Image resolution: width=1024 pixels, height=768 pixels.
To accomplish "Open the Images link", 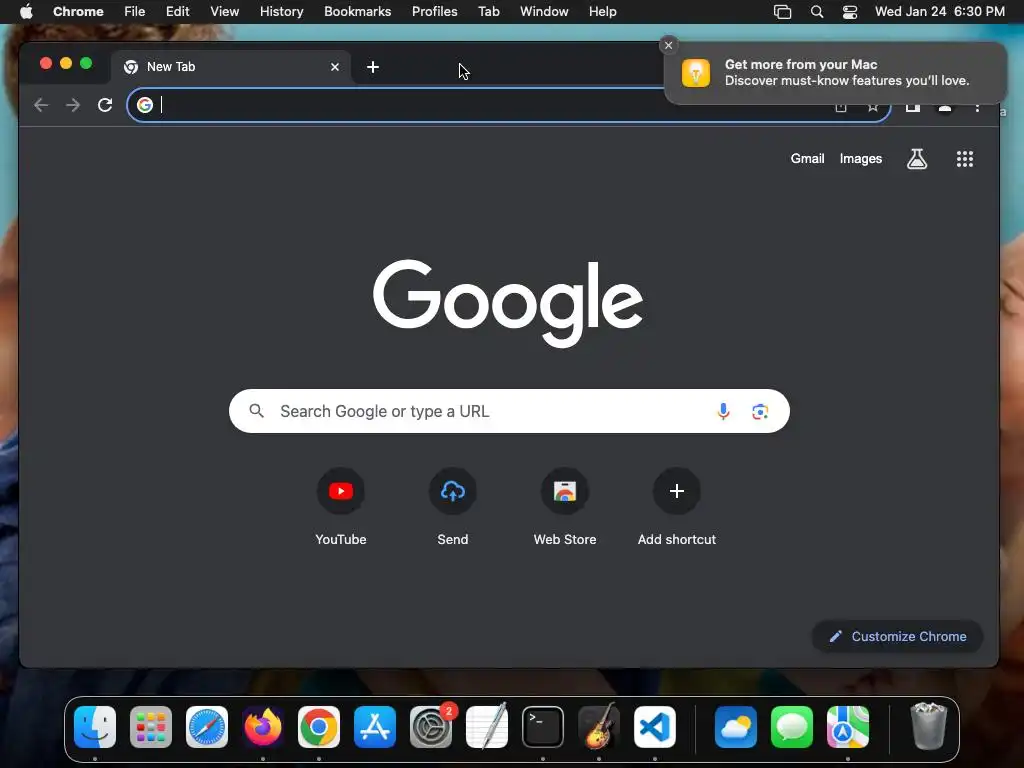I will [861, 159].
